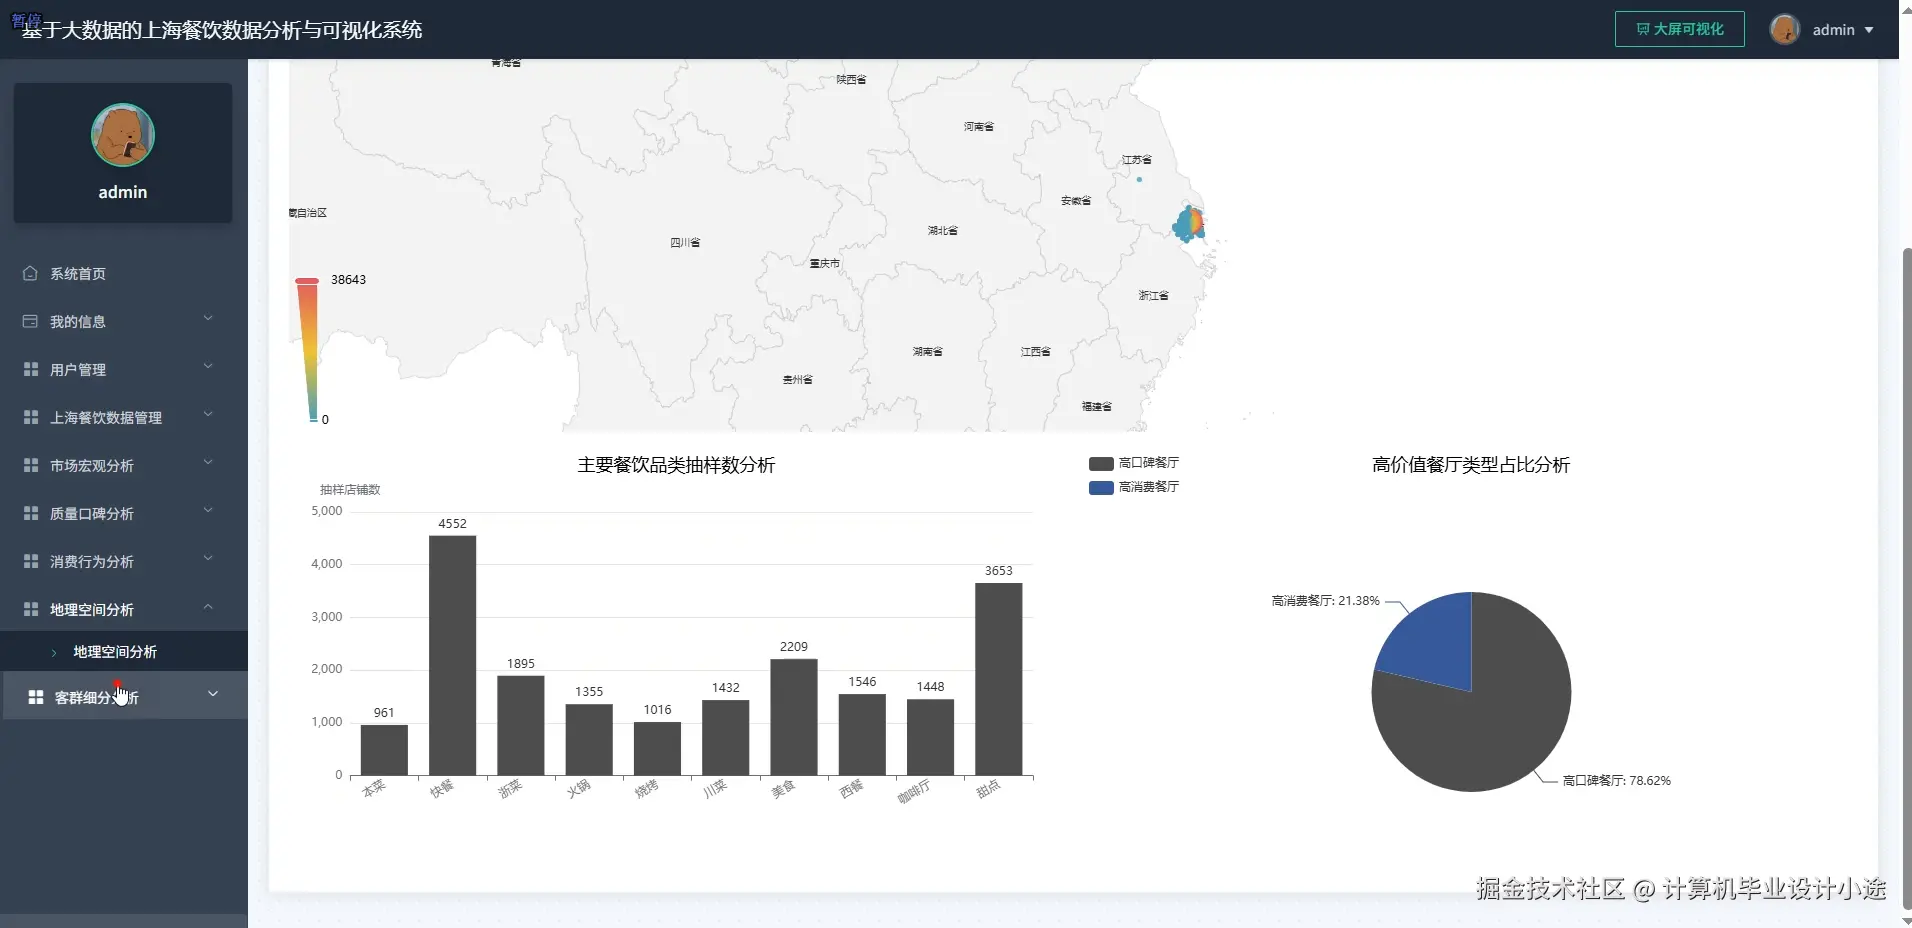This screenshot has width=1912, height=928.
Task: Click the Shanghai heat cluster on the map
Action: [1188, 224]
